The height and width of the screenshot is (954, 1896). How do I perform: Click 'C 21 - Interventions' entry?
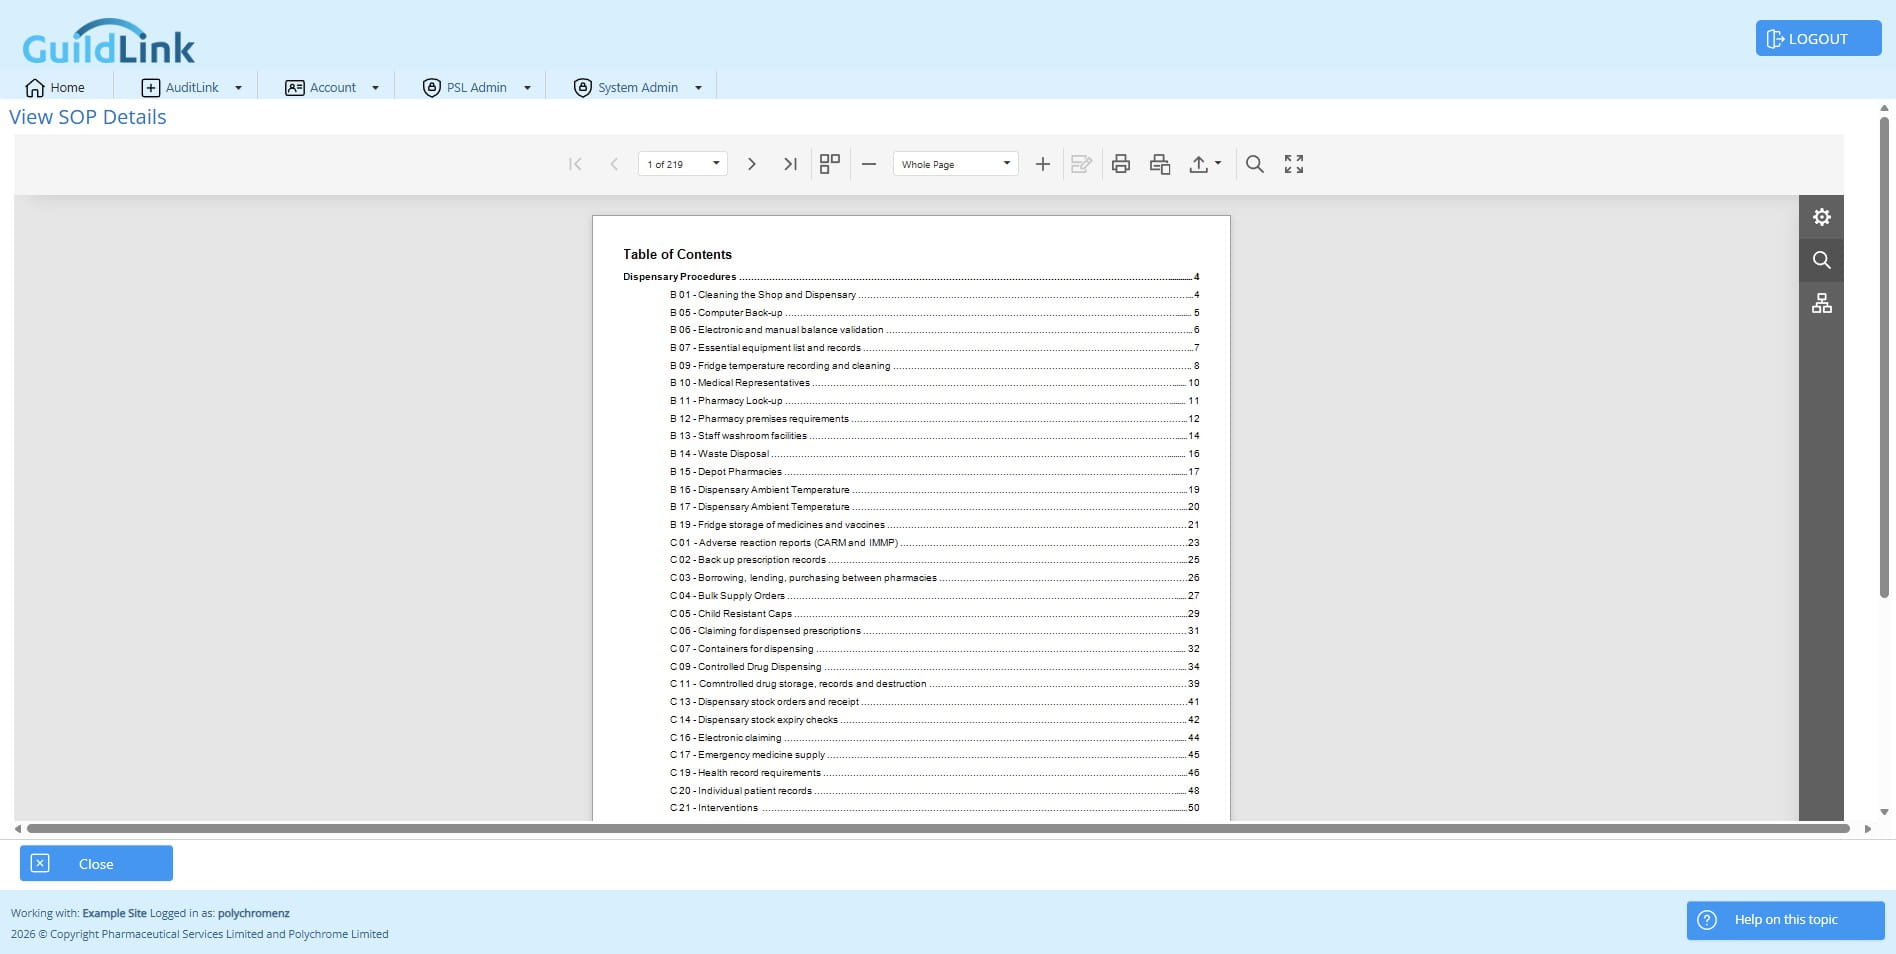[x=714, y=808]
